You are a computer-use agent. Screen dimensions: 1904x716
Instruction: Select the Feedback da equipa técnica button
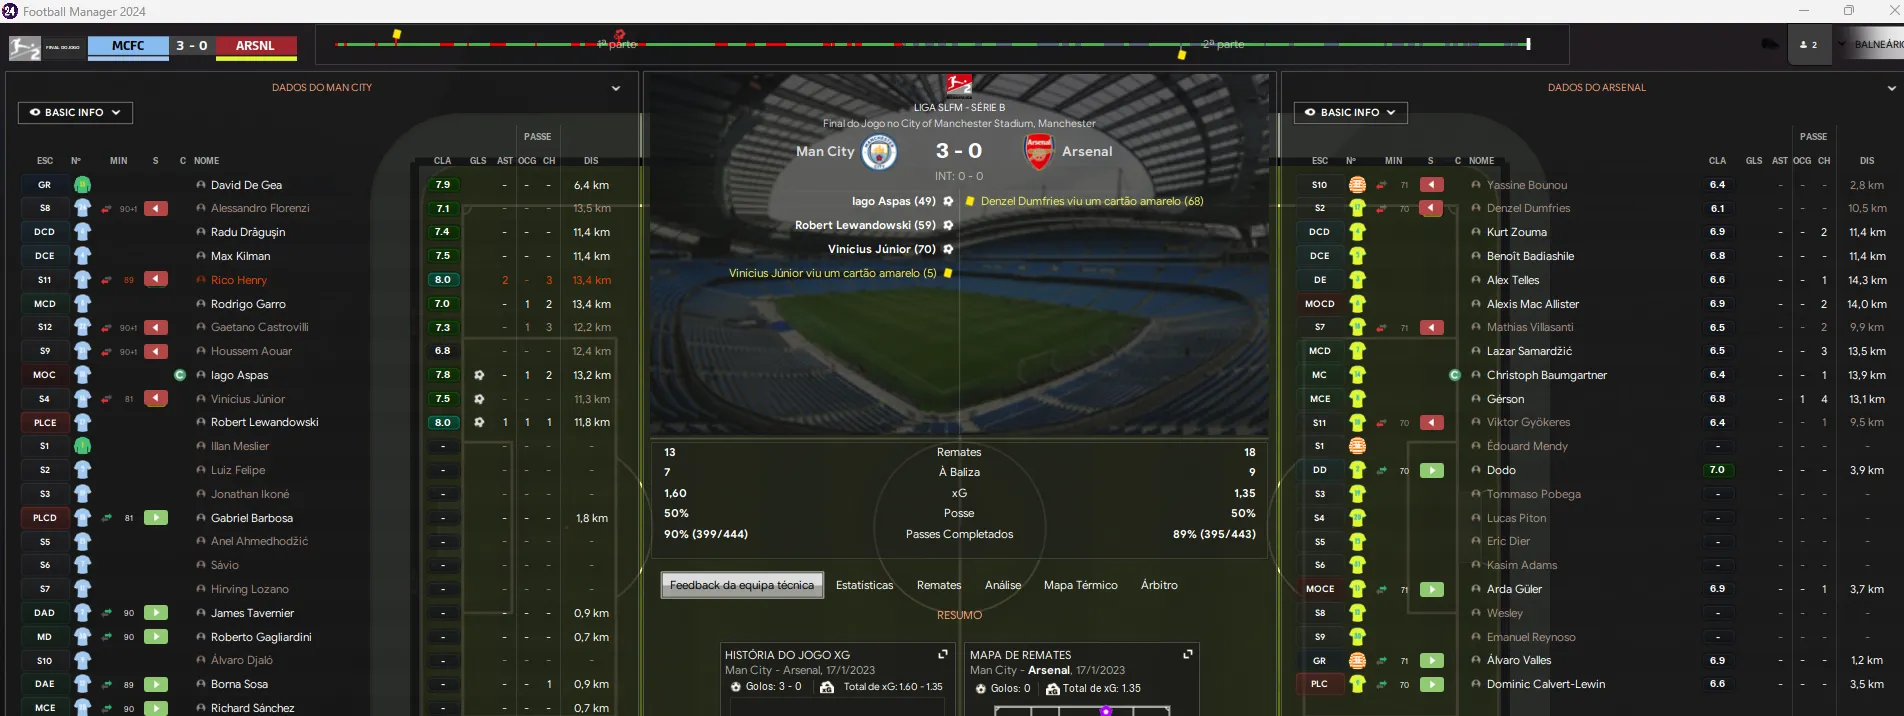(x=742, y=586)
